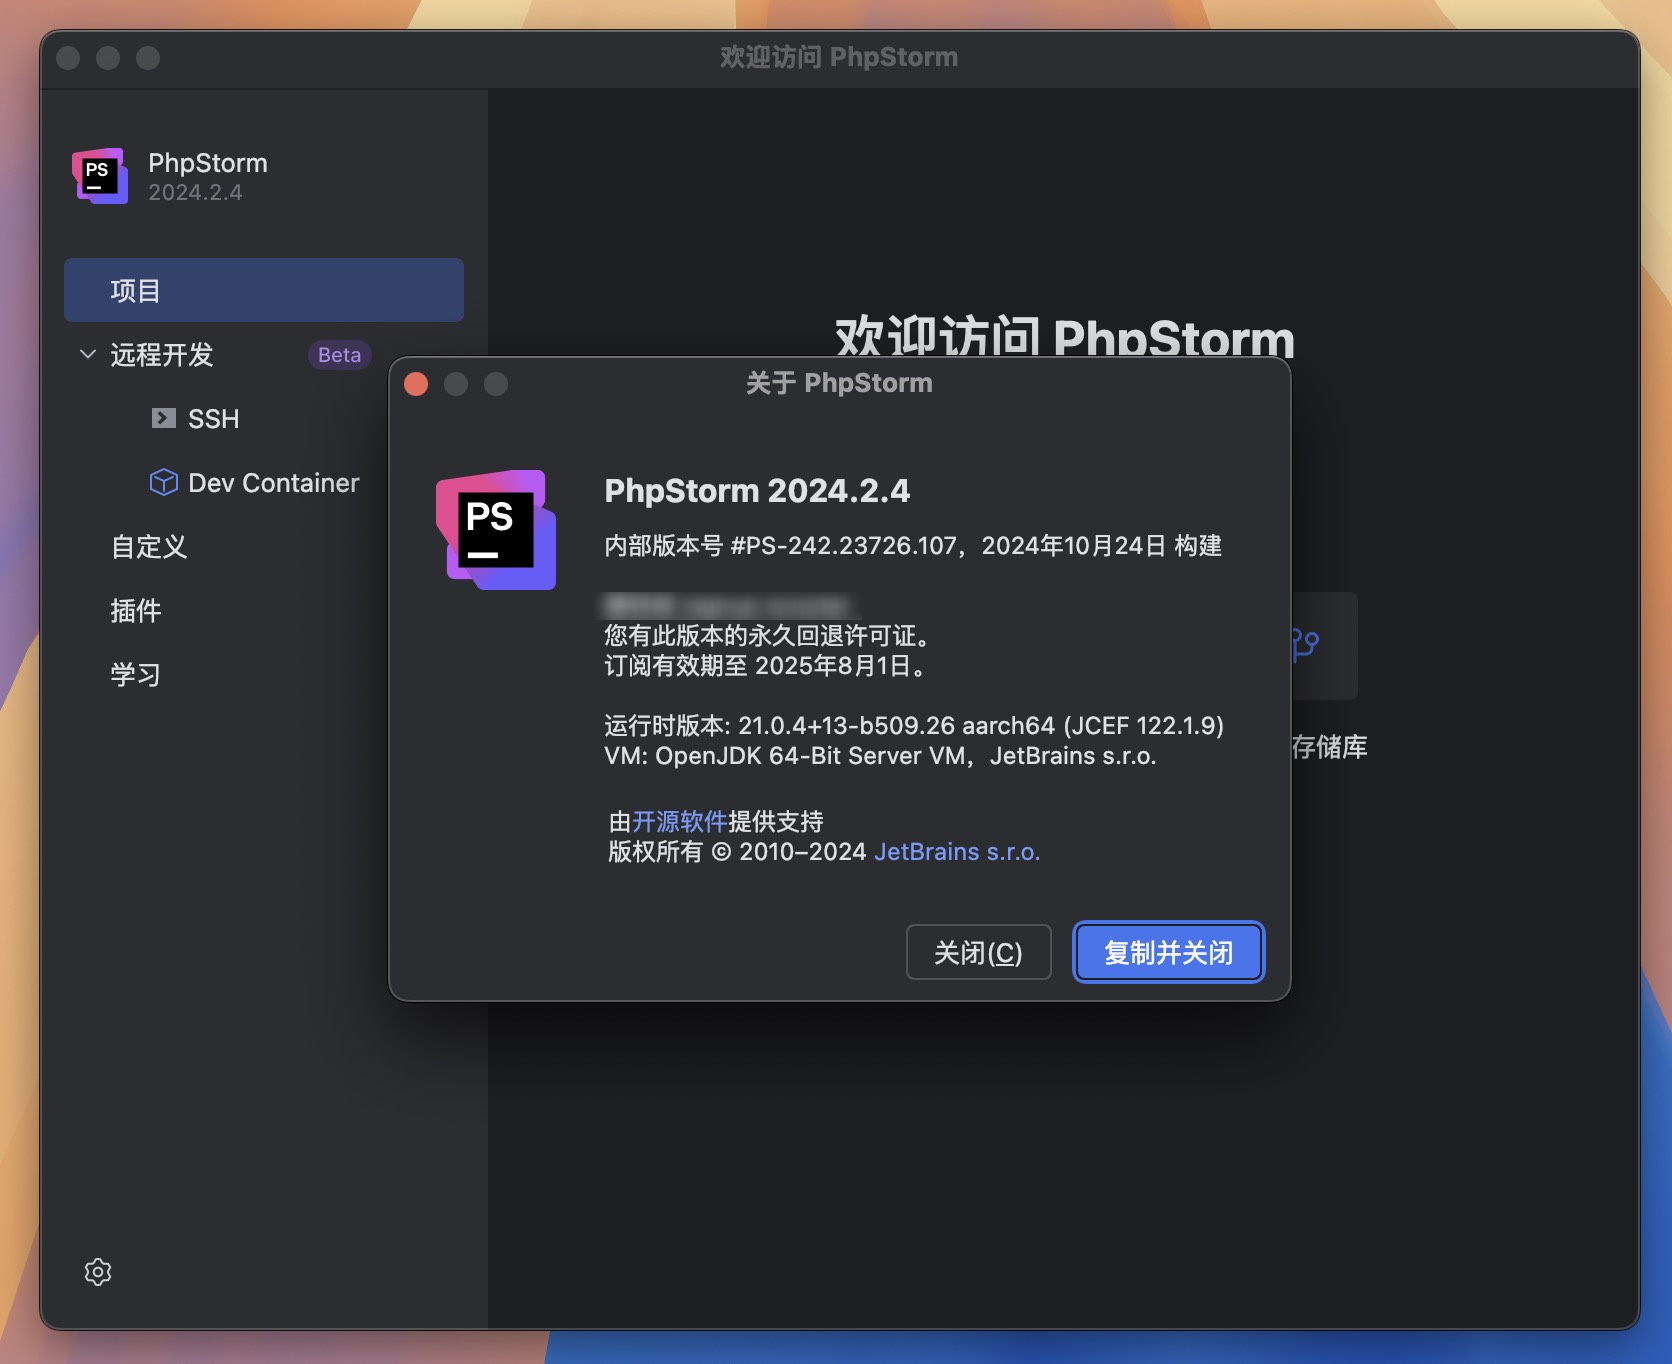Click the 订阅有效期至 2025年8月1日 text
Viewport: 1672px width, 1364px height.
(x=766, y=665)
